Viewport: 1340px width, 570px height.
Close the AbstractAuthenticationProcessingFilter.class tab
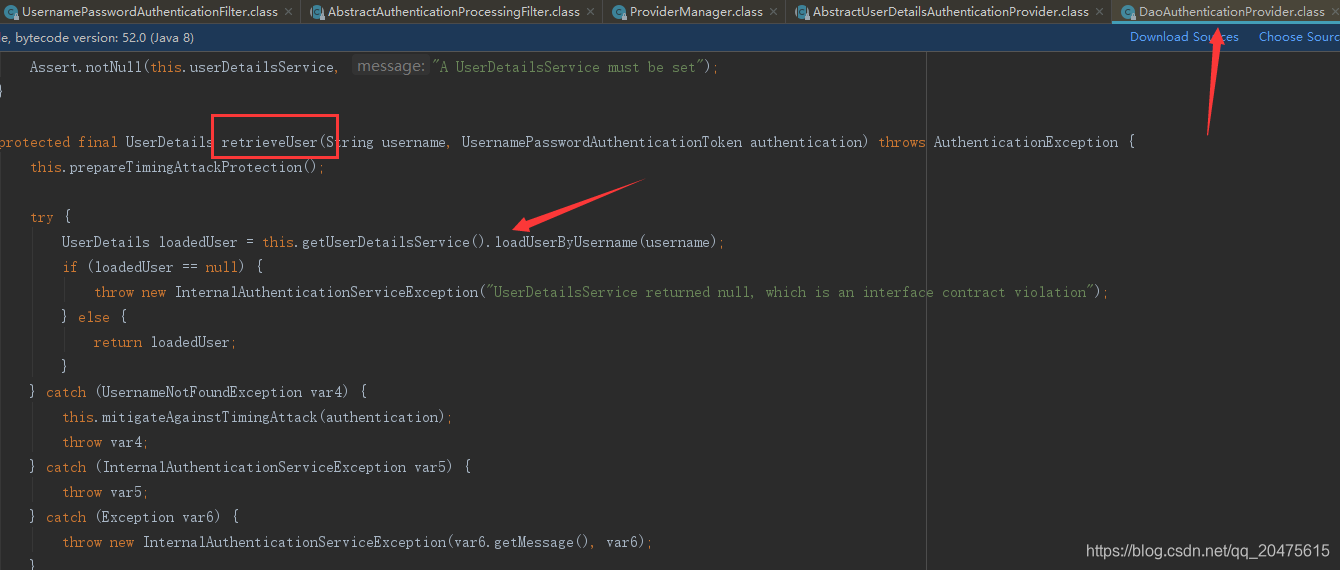click(591, 12)
